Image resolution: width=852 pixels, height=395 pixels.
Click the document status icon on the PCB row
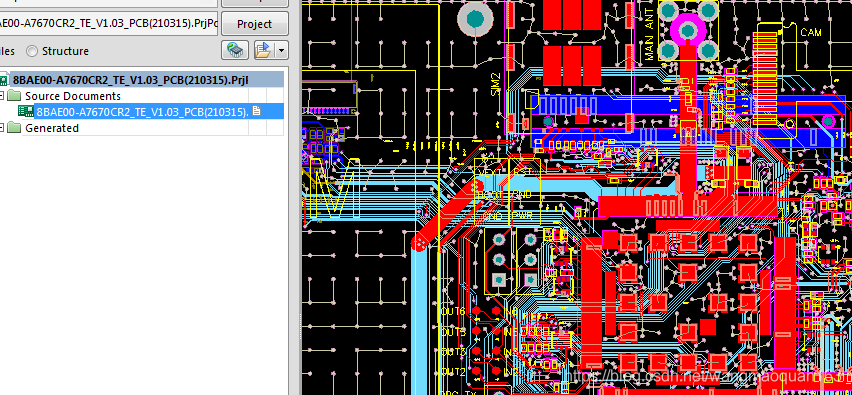(x=257, y=111)
